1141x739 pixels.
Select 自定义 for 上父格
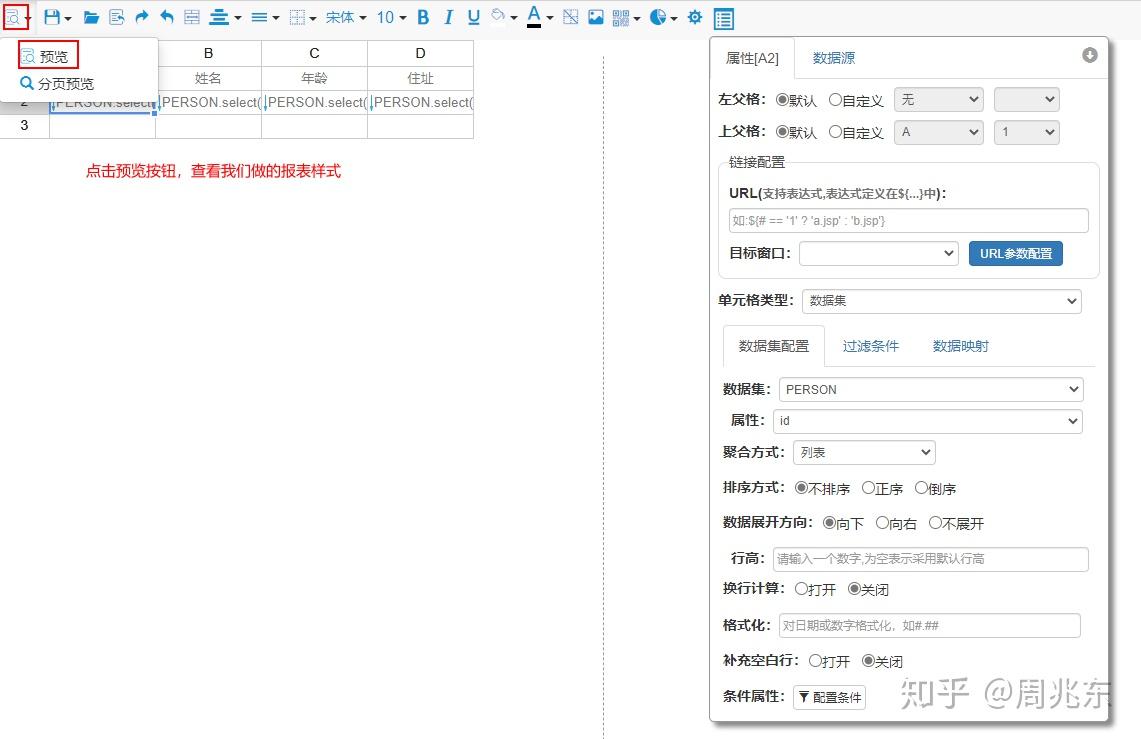(835, 132)
